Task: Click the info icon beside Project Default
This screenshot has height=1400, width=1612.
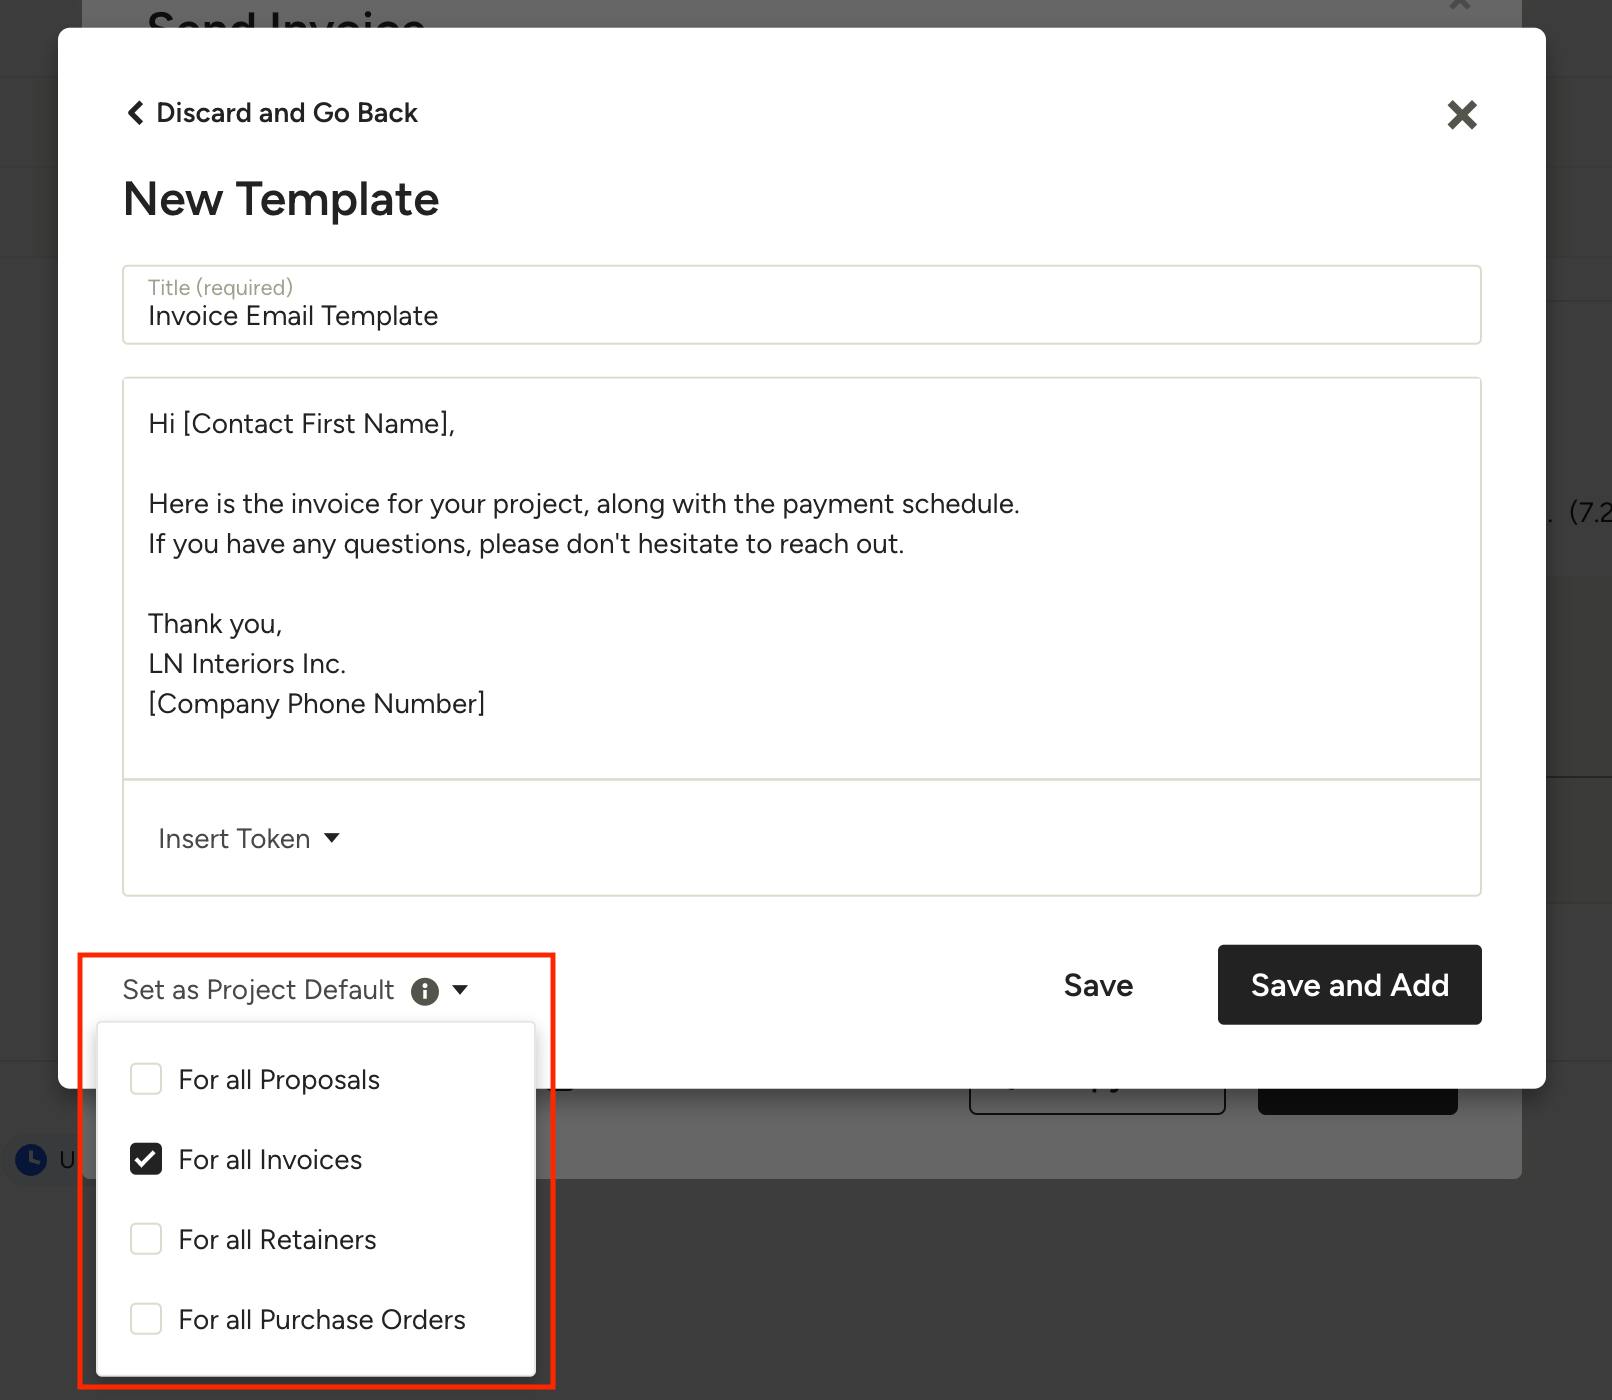Action: [425, 991]
